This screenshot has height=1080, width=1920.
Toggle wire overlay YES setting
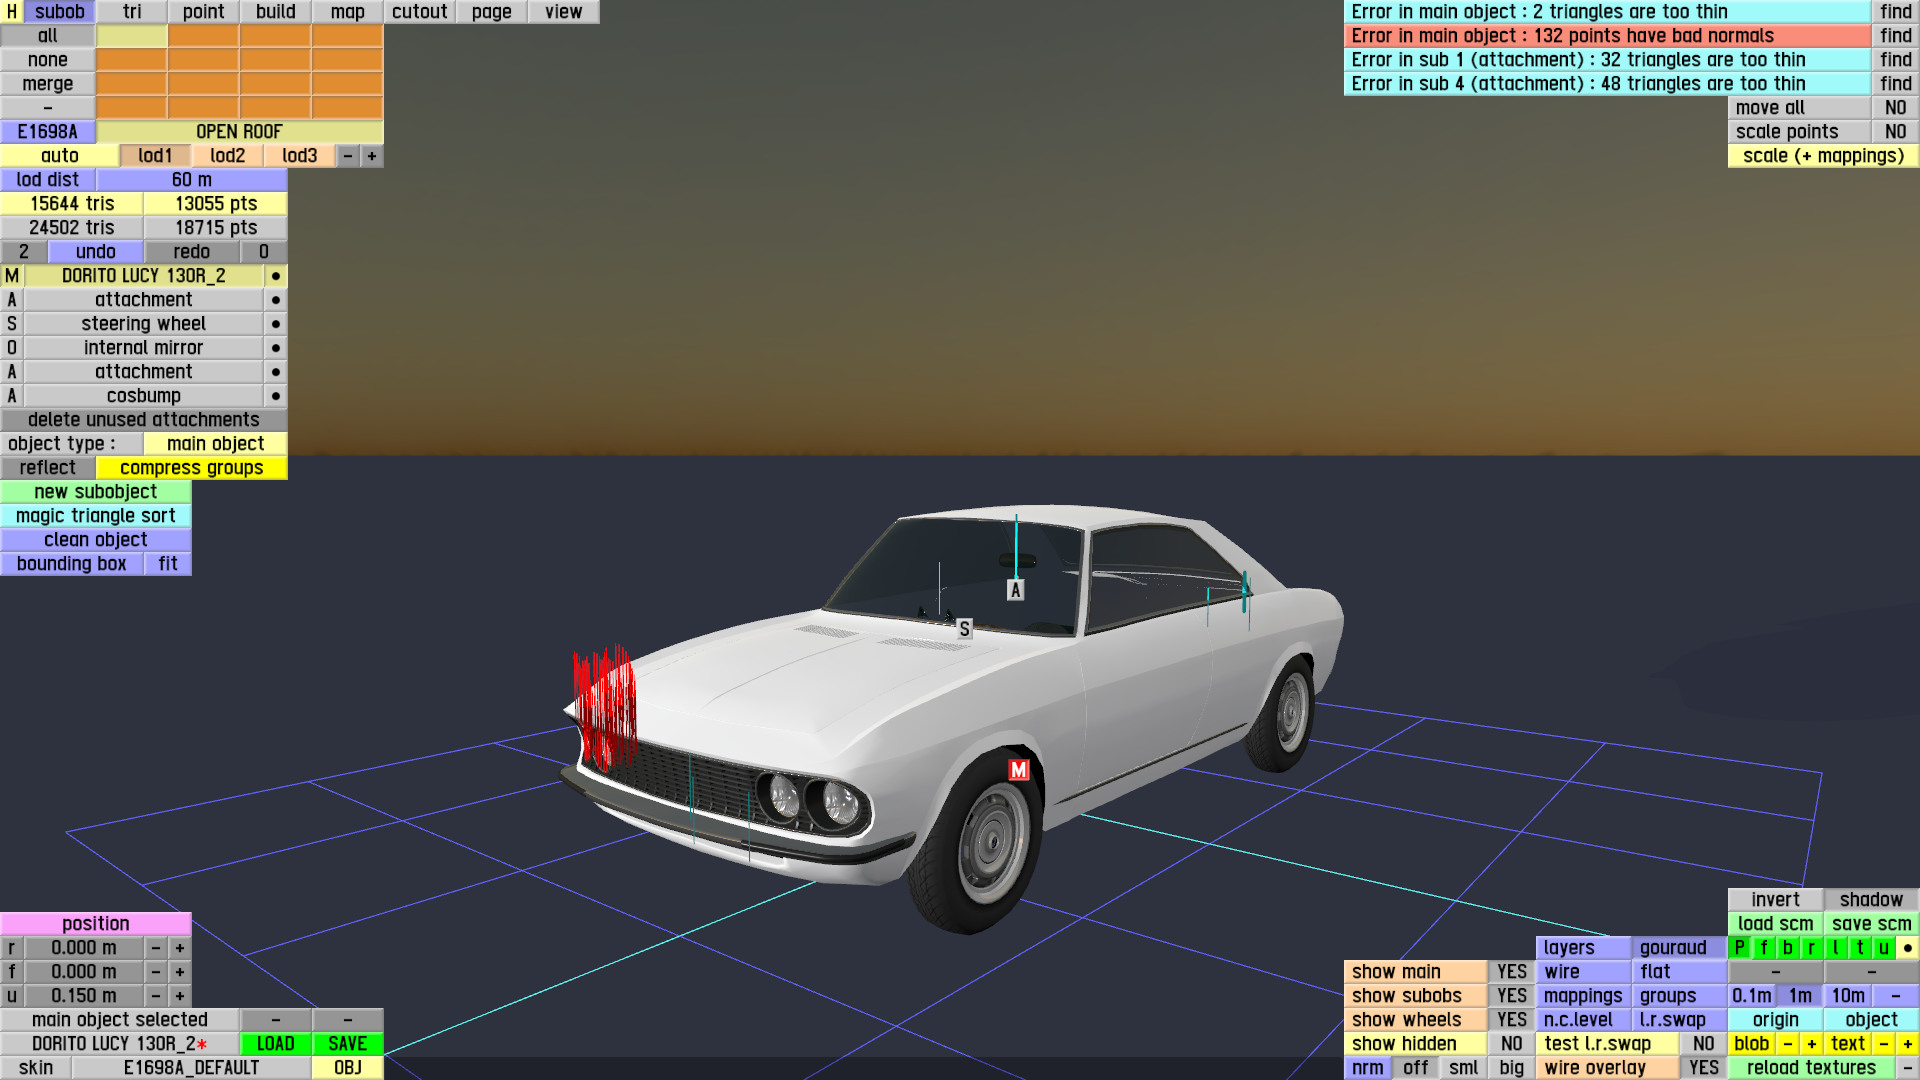[x=1703, y=1068]
